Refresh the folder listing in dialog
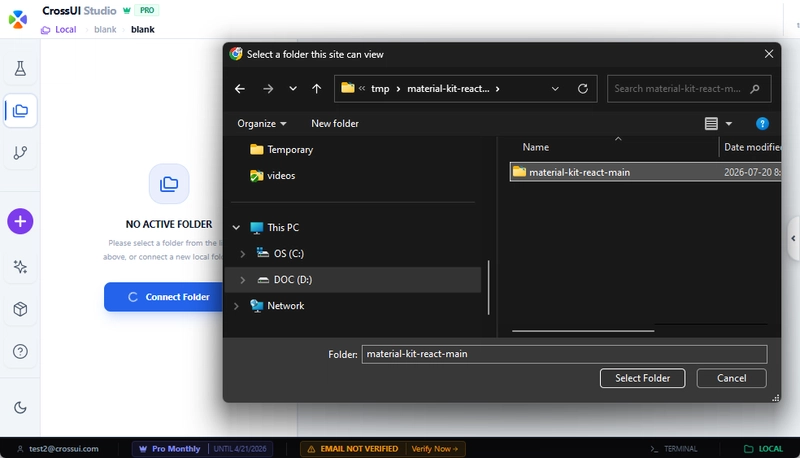 pos(583,89)
